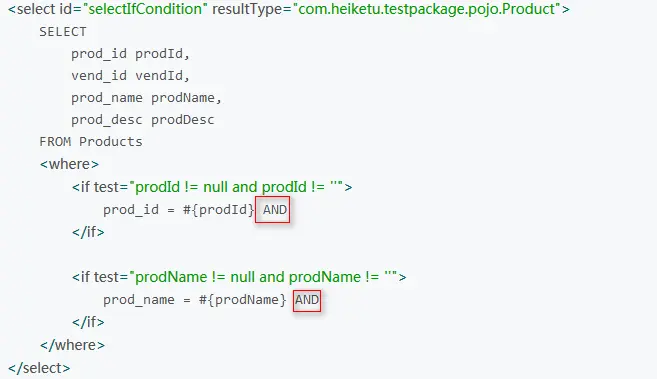Click the second closing if tag
This screenshot has width=657, height=379.
click(x=88, y=322)
